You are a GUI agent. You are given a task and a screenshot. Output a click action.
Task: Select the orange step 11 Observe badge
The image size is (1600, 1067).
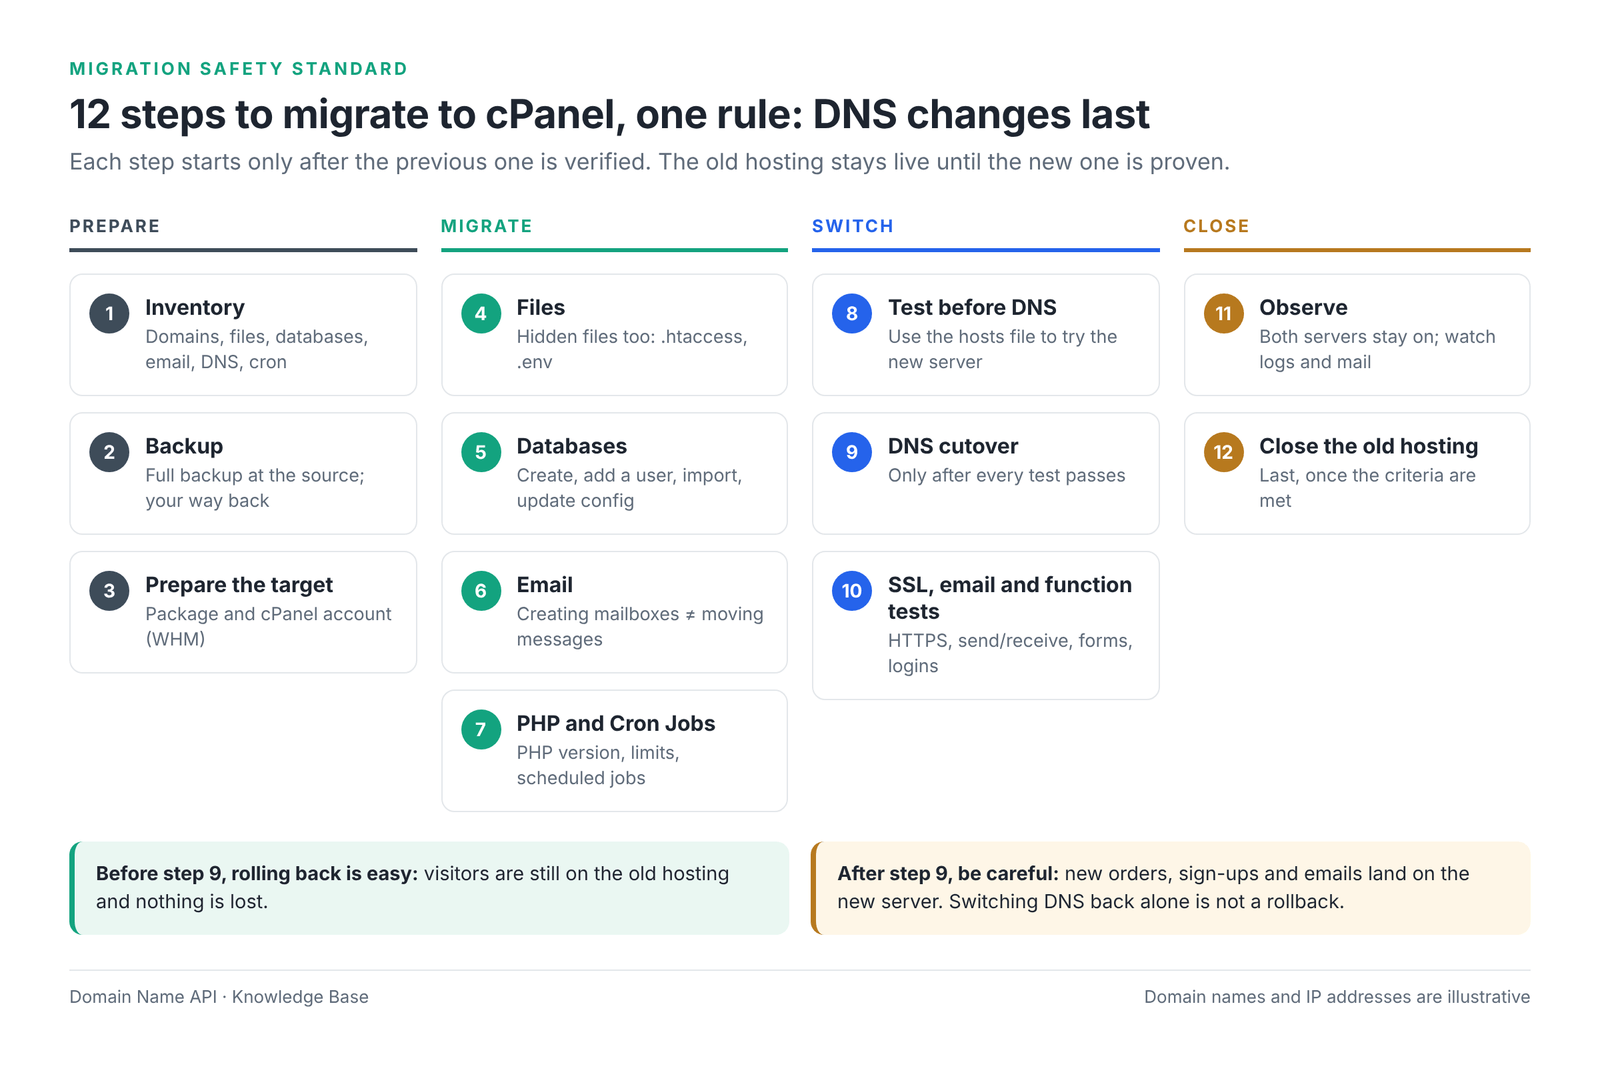(x=1223, y=313)
